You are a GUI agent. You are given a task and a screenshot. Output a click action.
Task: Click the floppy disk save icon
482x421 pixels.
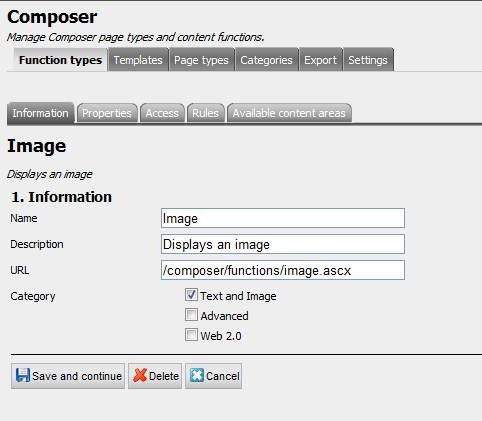click(23, 375)
